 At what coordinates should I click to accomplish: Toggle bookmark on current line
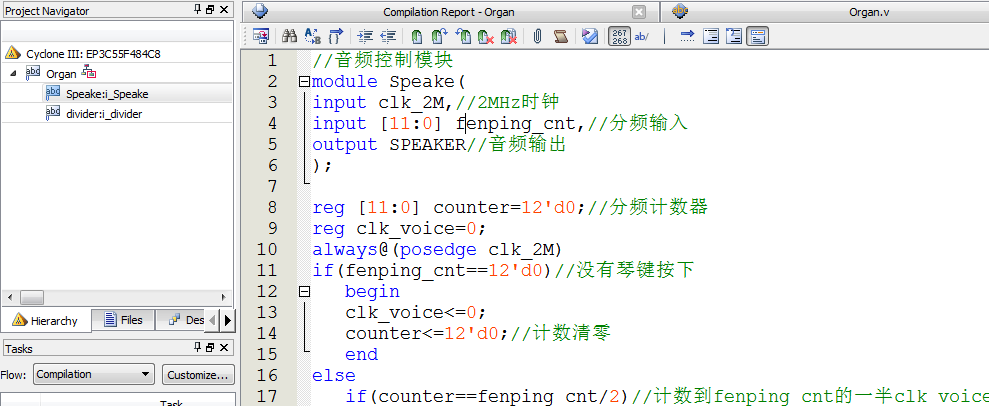tap(416, 36)
